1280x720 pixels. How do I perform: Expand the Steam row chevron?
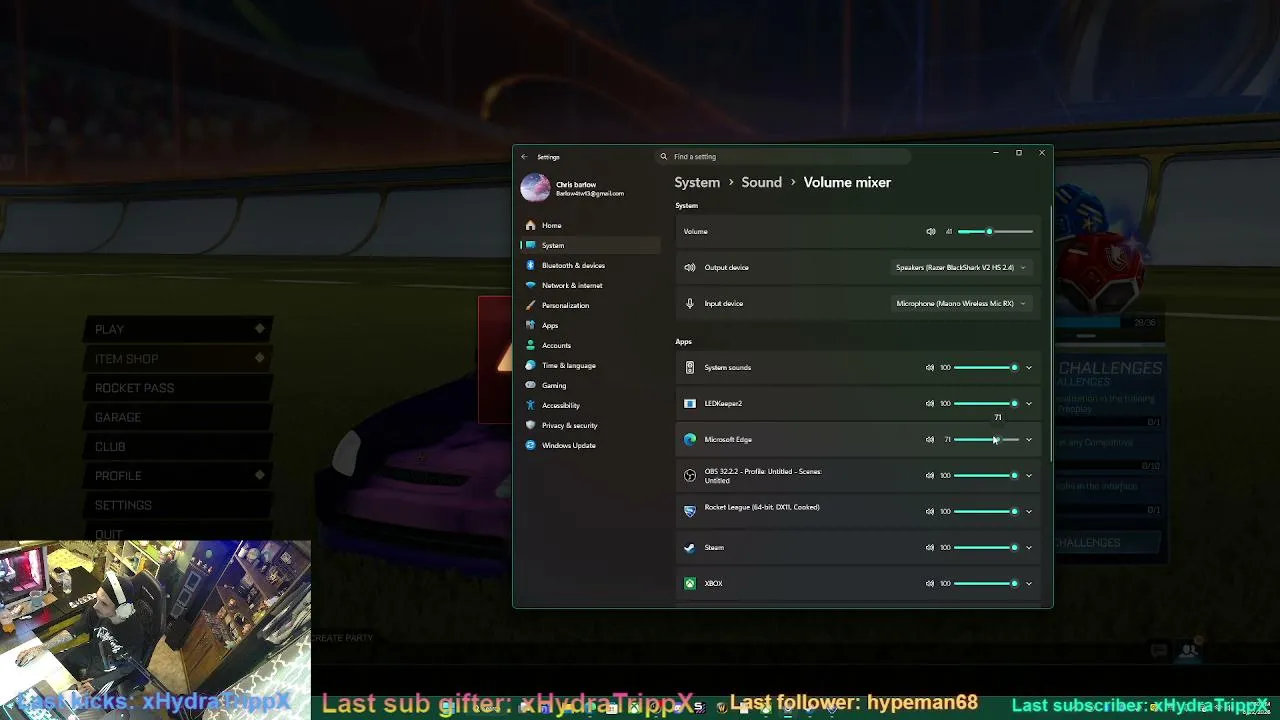(x=1029, y=548)
